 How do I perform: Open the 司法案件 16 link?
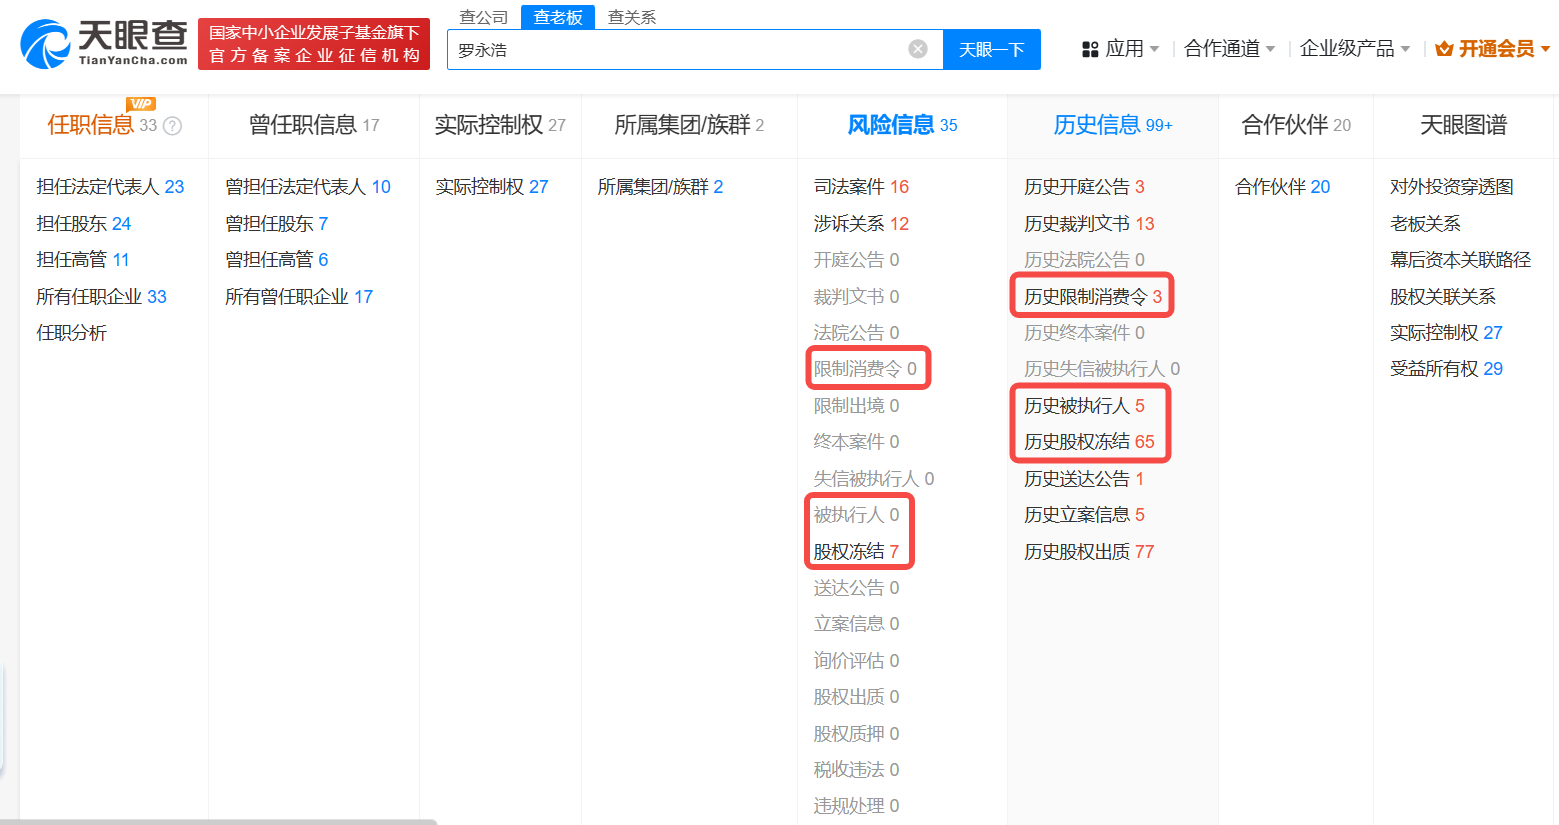tap(857, 186)
